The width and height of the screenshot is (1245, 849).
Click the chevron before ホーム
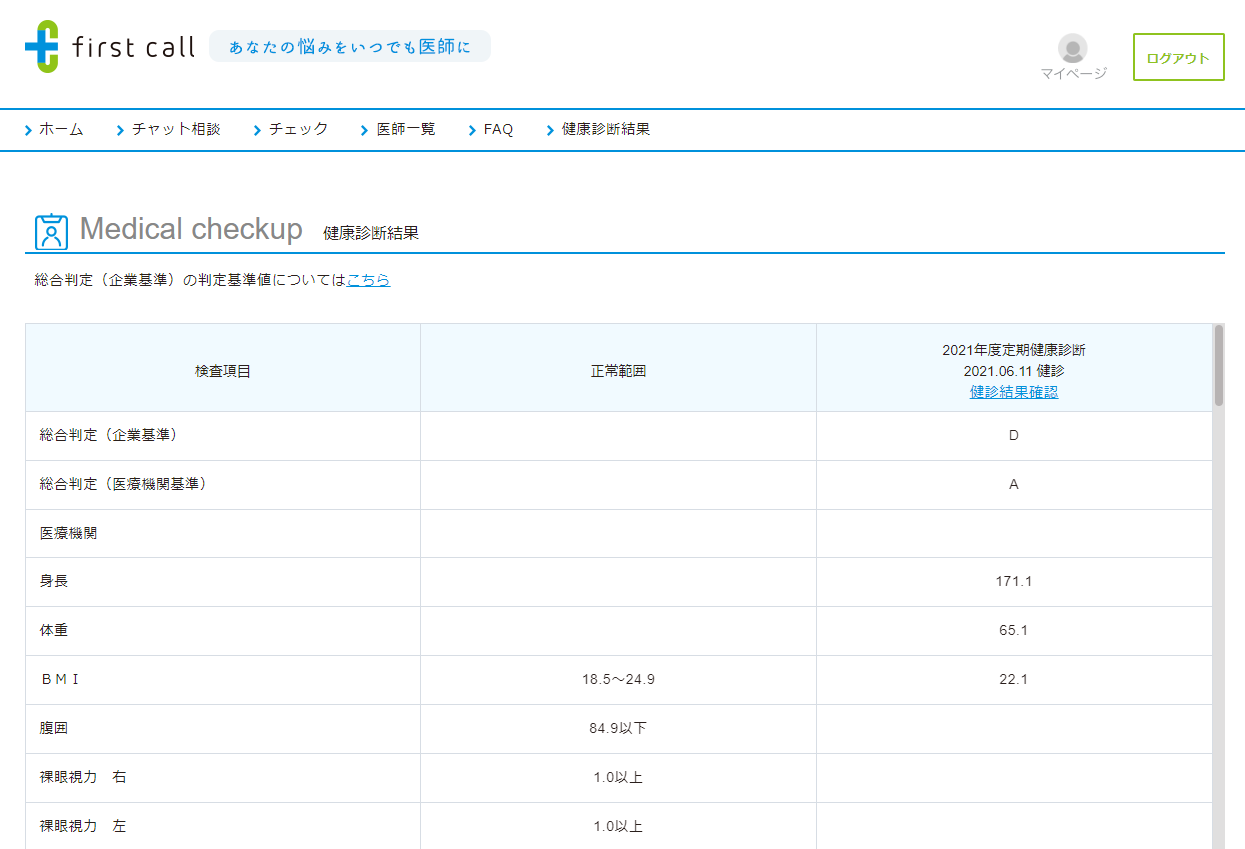click(x=28, y=129)
